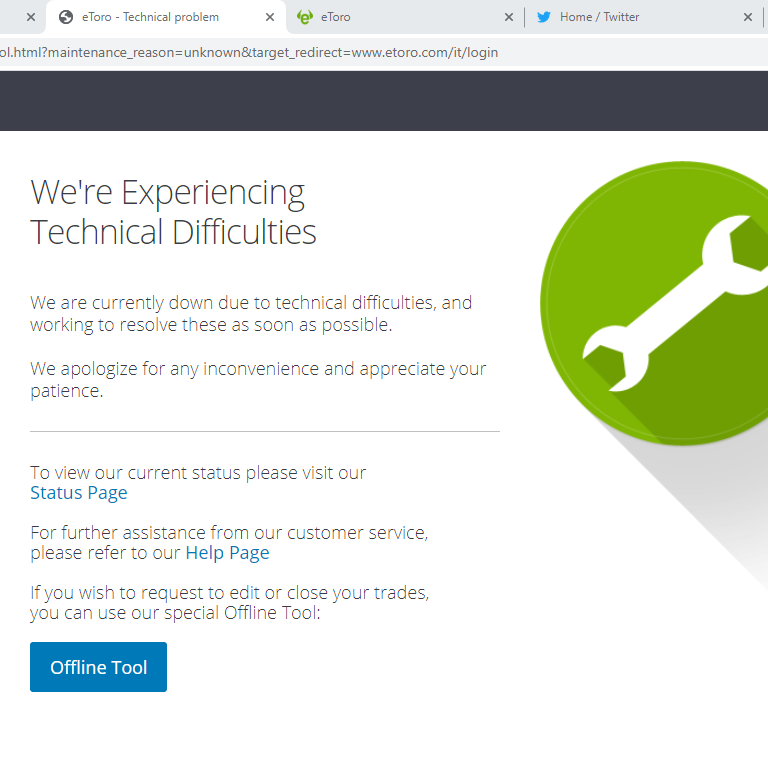Open the Home / Twitter tab

pos(644,17)
